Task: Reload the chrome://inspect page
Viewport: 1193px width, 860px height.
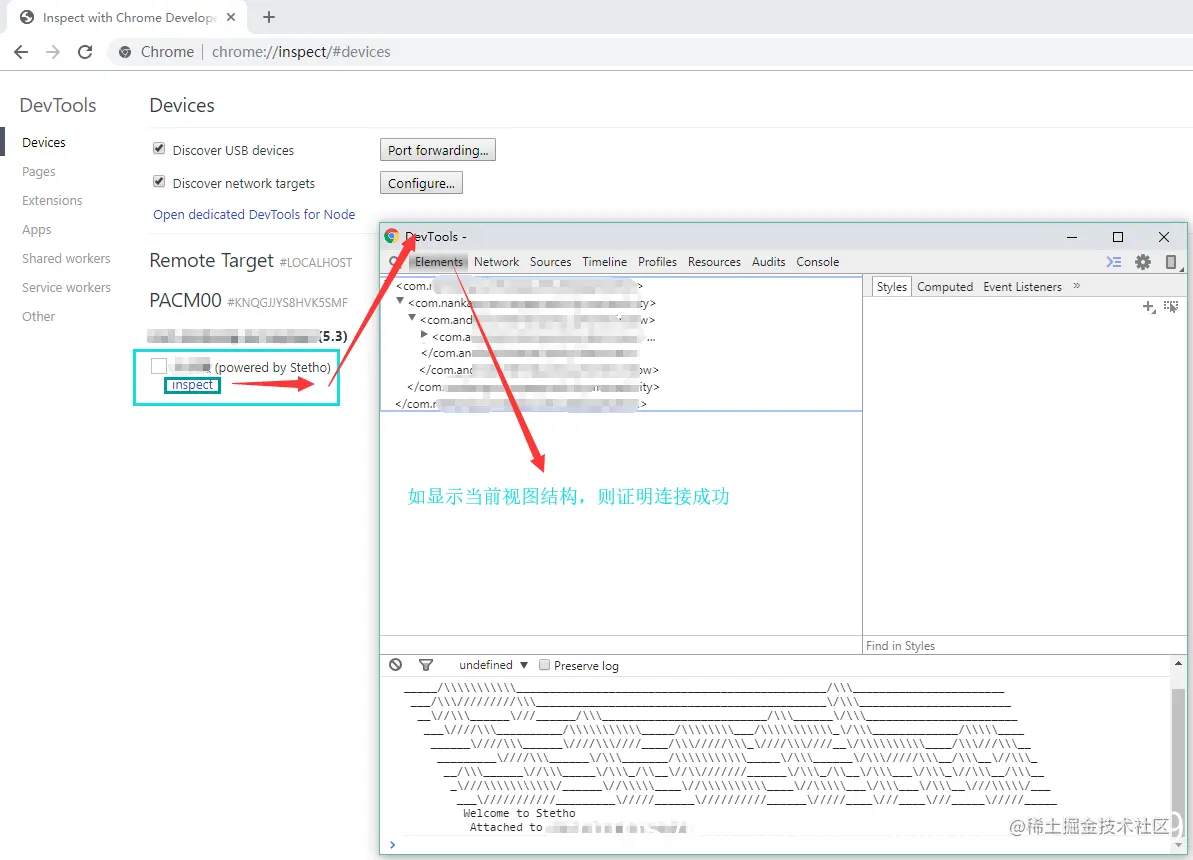Action: [x=85, y=52]
